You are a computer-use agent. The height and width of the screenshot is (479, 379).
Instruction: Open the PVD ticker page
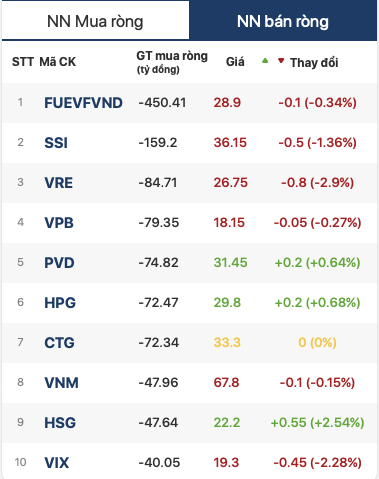pyautogui.click(x=59, y=263)
